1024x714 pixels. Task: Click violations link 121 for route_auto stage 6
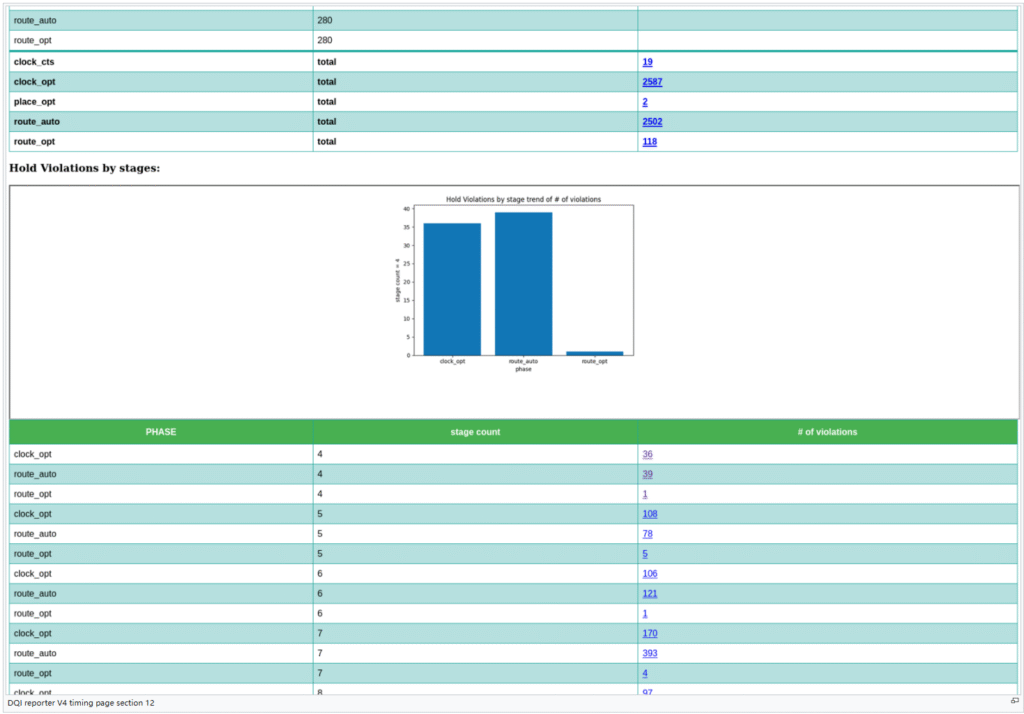650,594
